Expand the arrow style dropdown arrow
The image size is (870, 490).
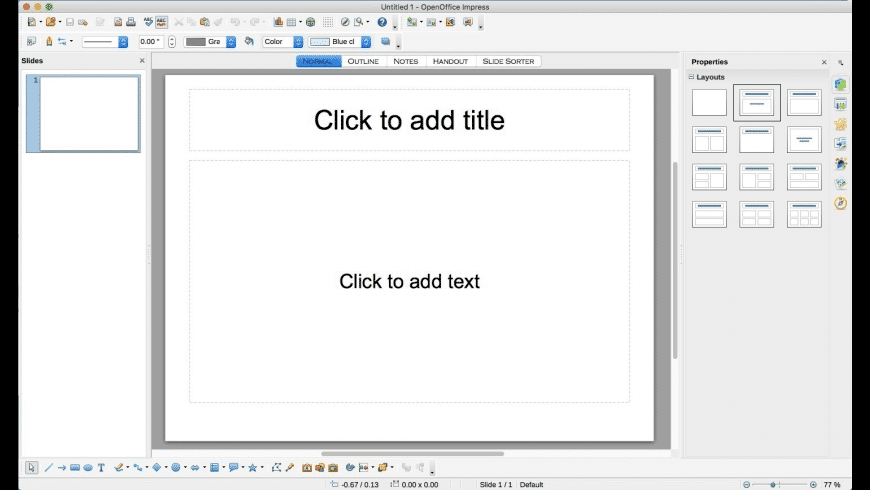71,42
